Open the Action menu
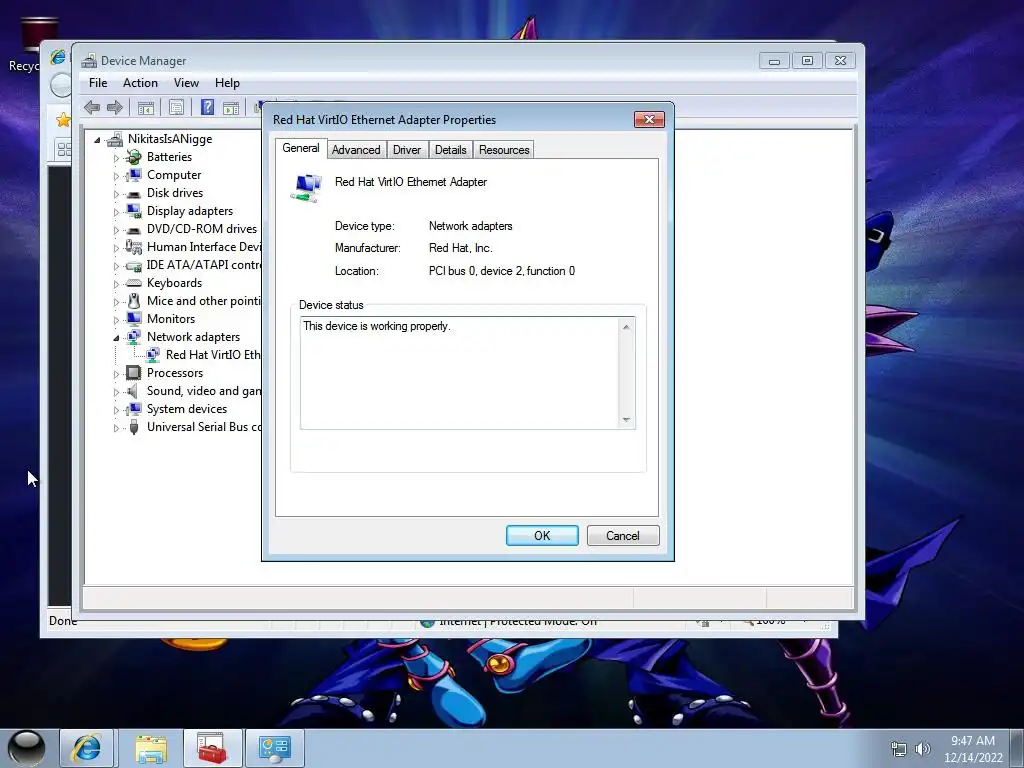 (x=140, y=83)
